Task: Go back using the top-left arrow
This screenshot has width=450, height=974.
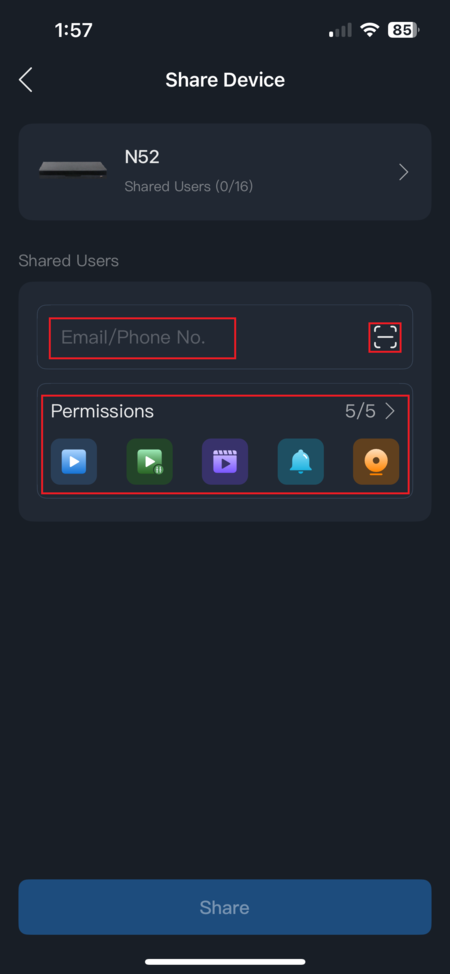Action: (25, 80)
